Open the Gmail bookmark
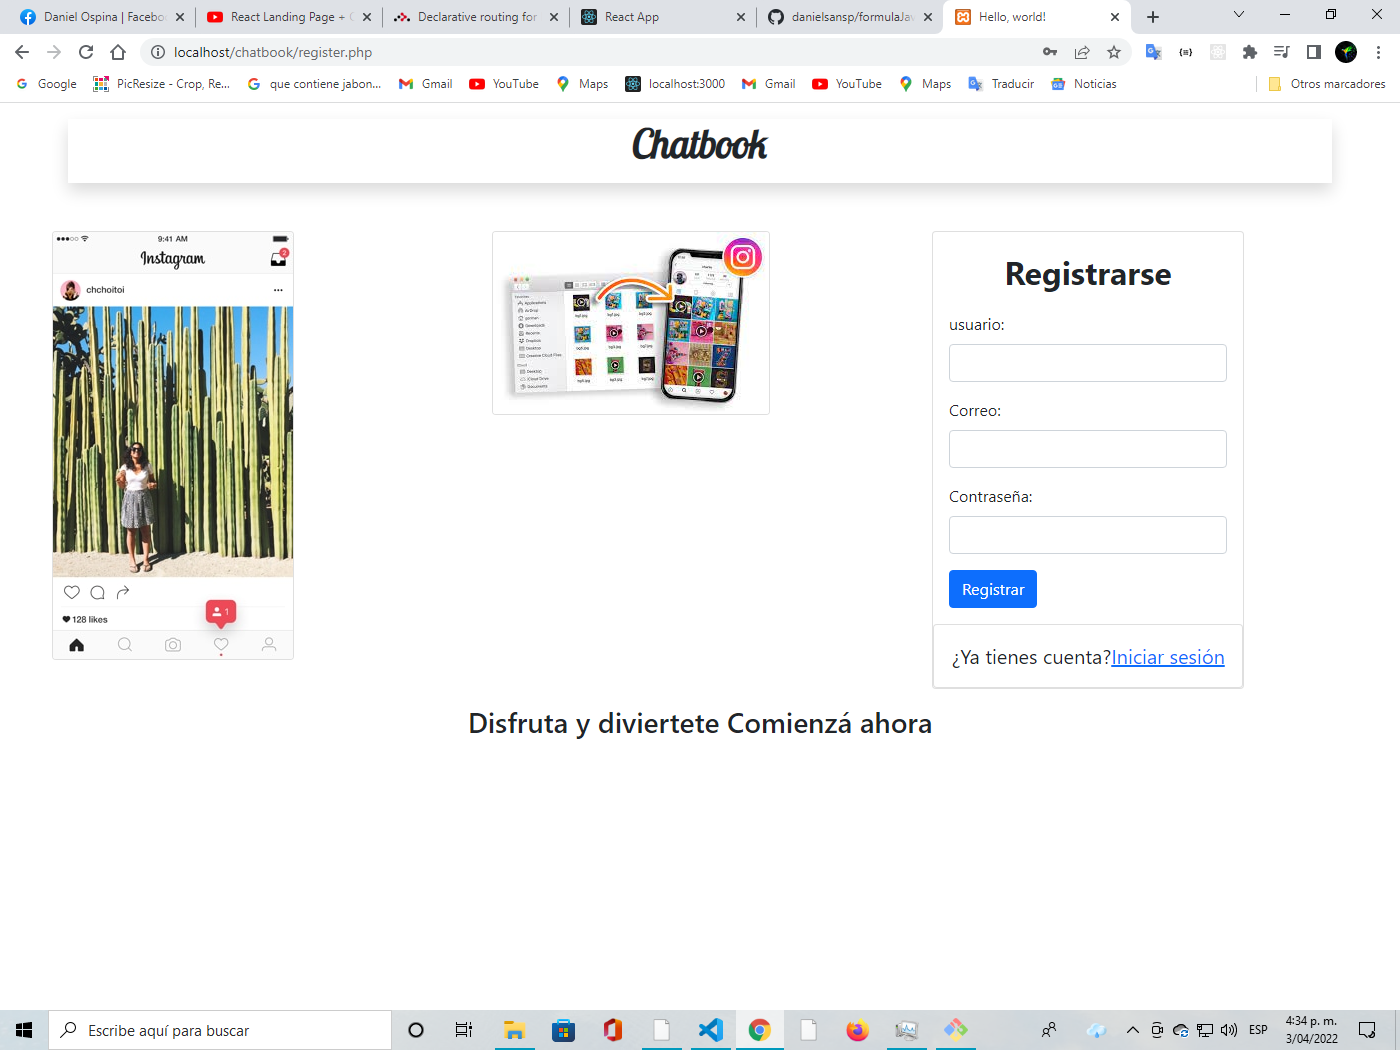This screenshot has height=1050, width=1400. [x=425, y=84]
